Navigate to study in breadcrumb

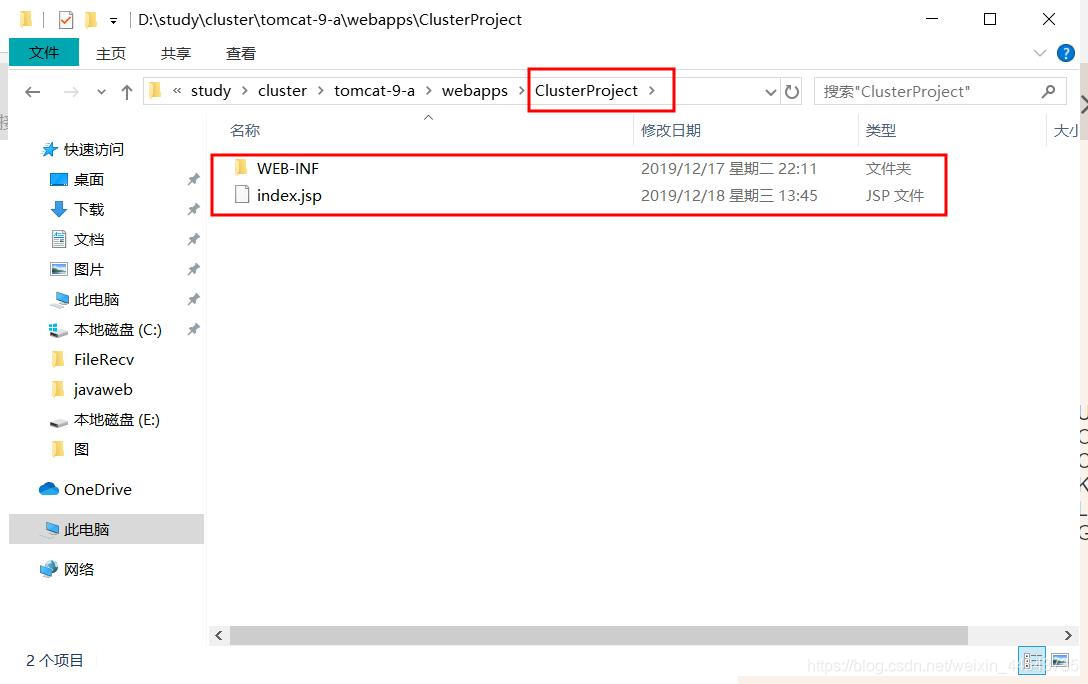click(211, 91)
